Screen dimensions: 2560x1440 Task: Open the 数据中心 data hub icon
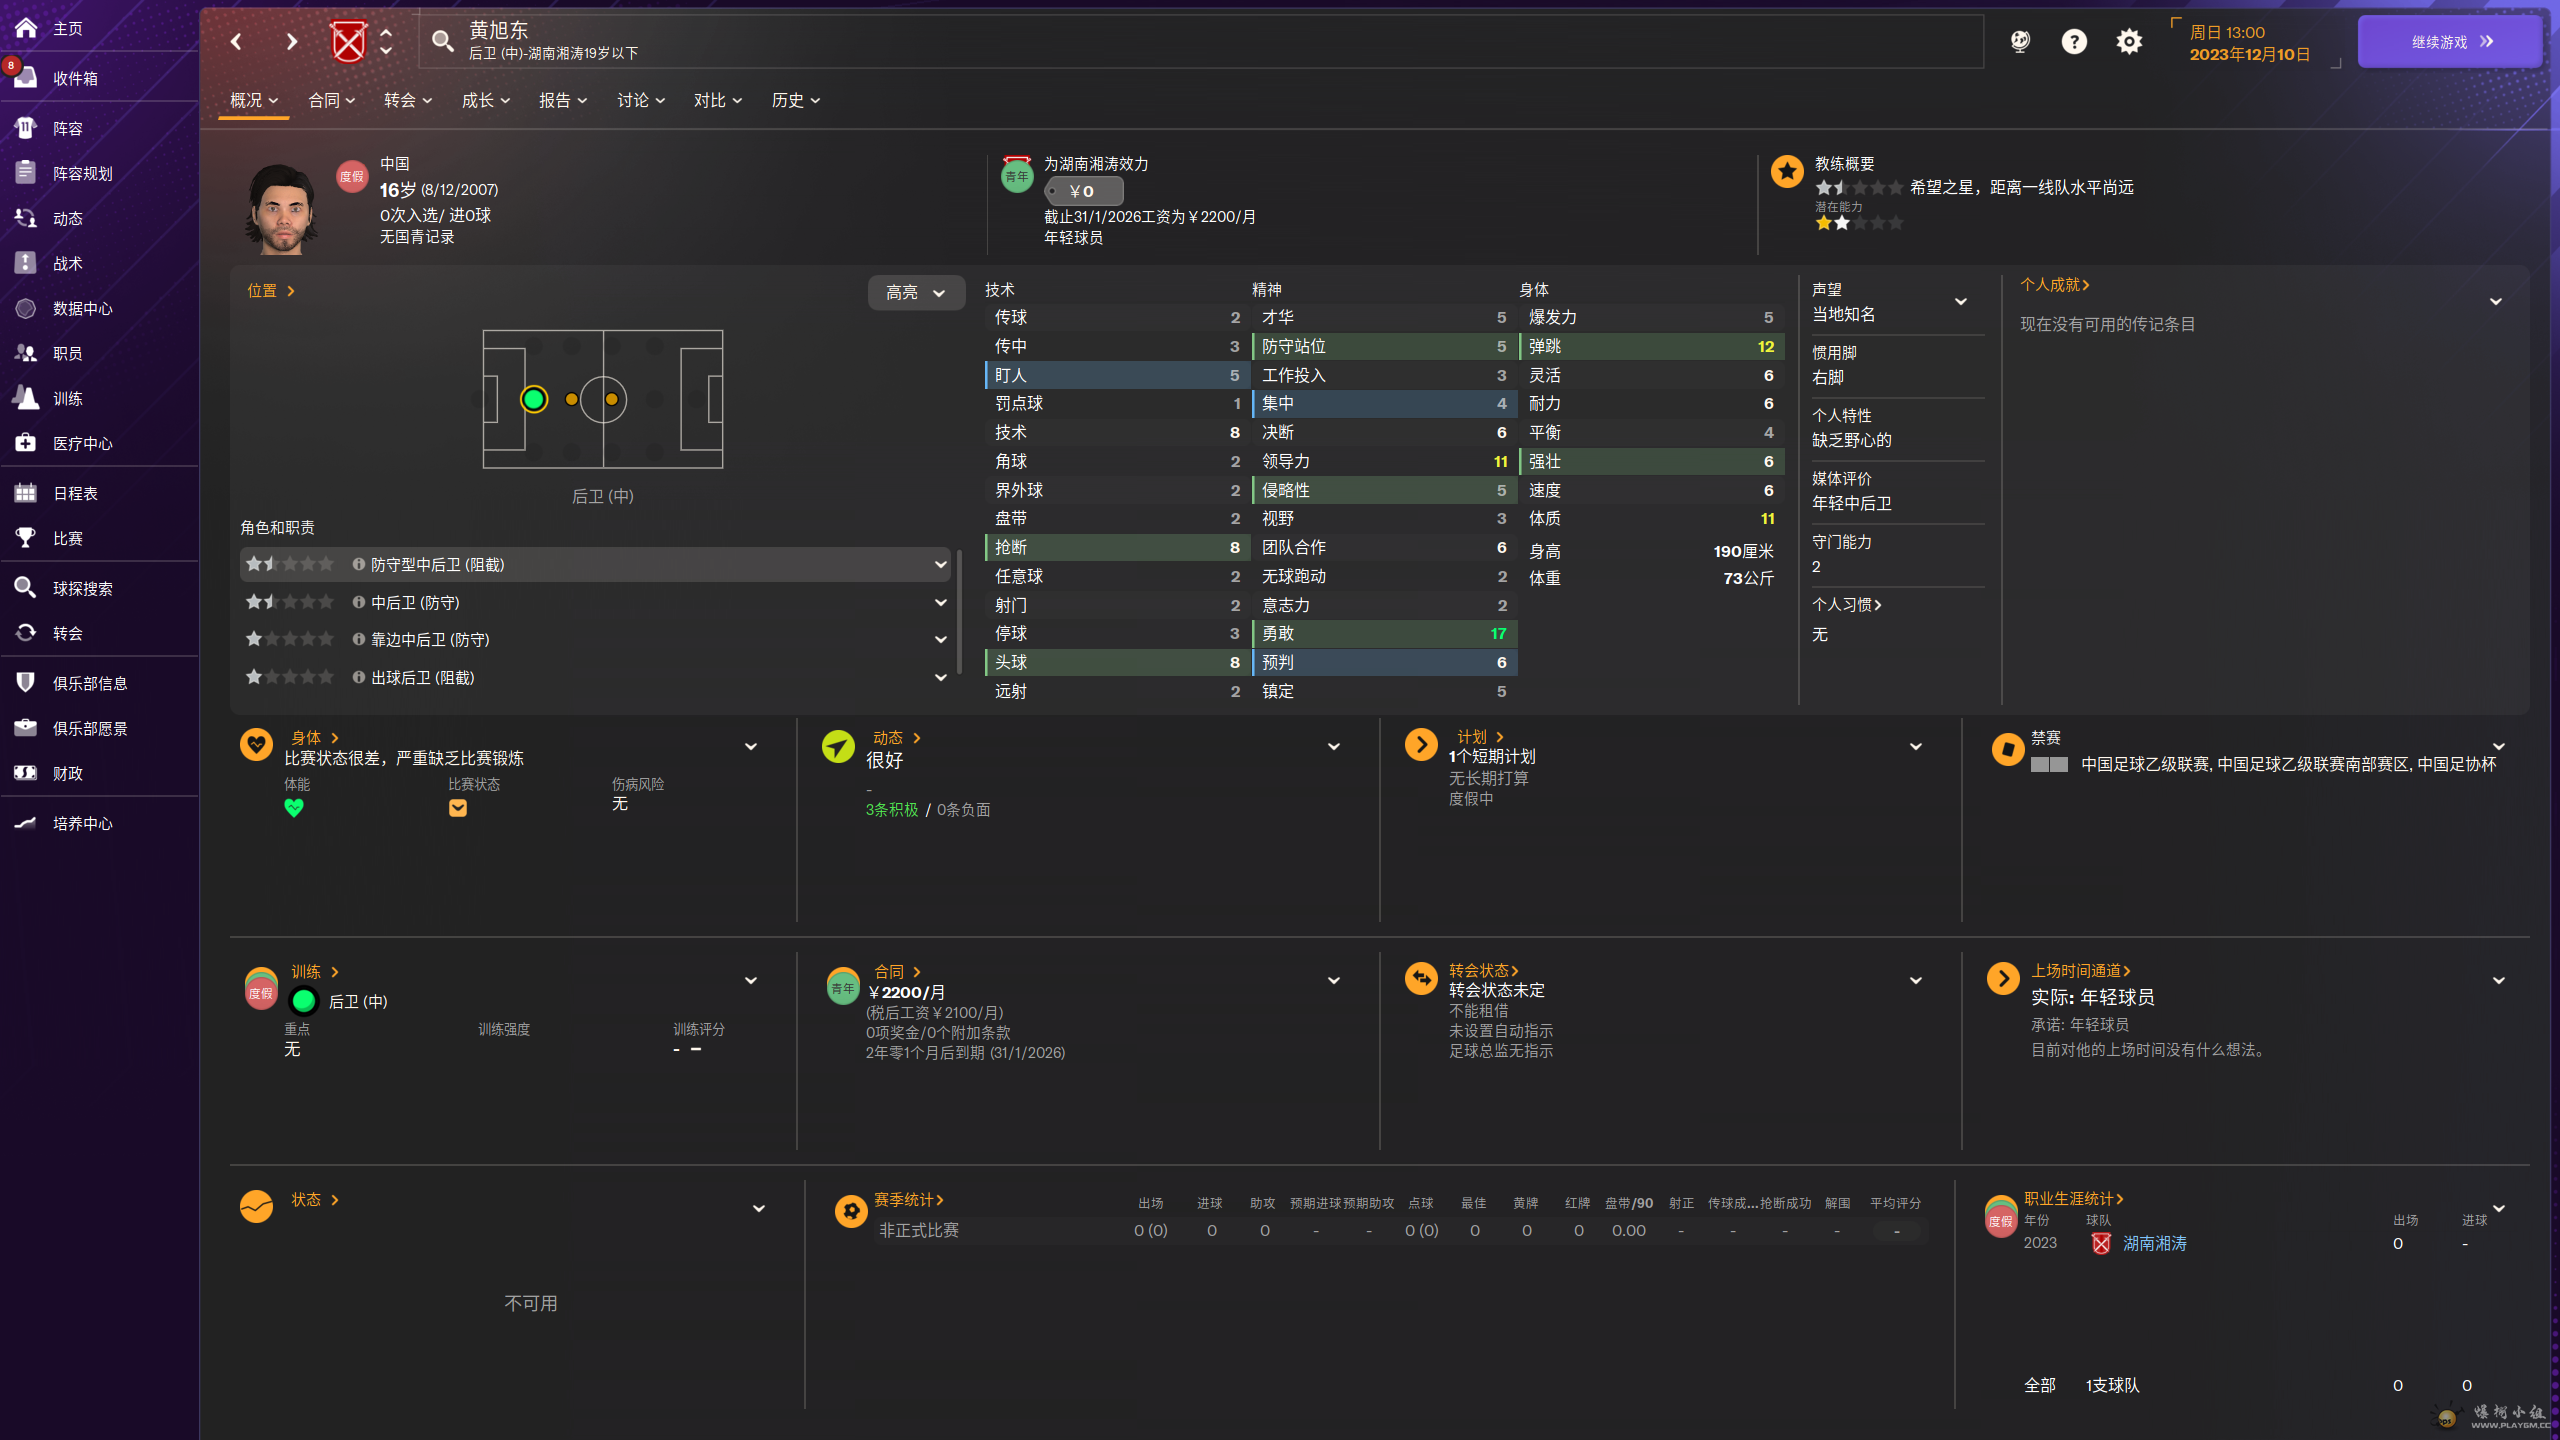pos(26,308)
